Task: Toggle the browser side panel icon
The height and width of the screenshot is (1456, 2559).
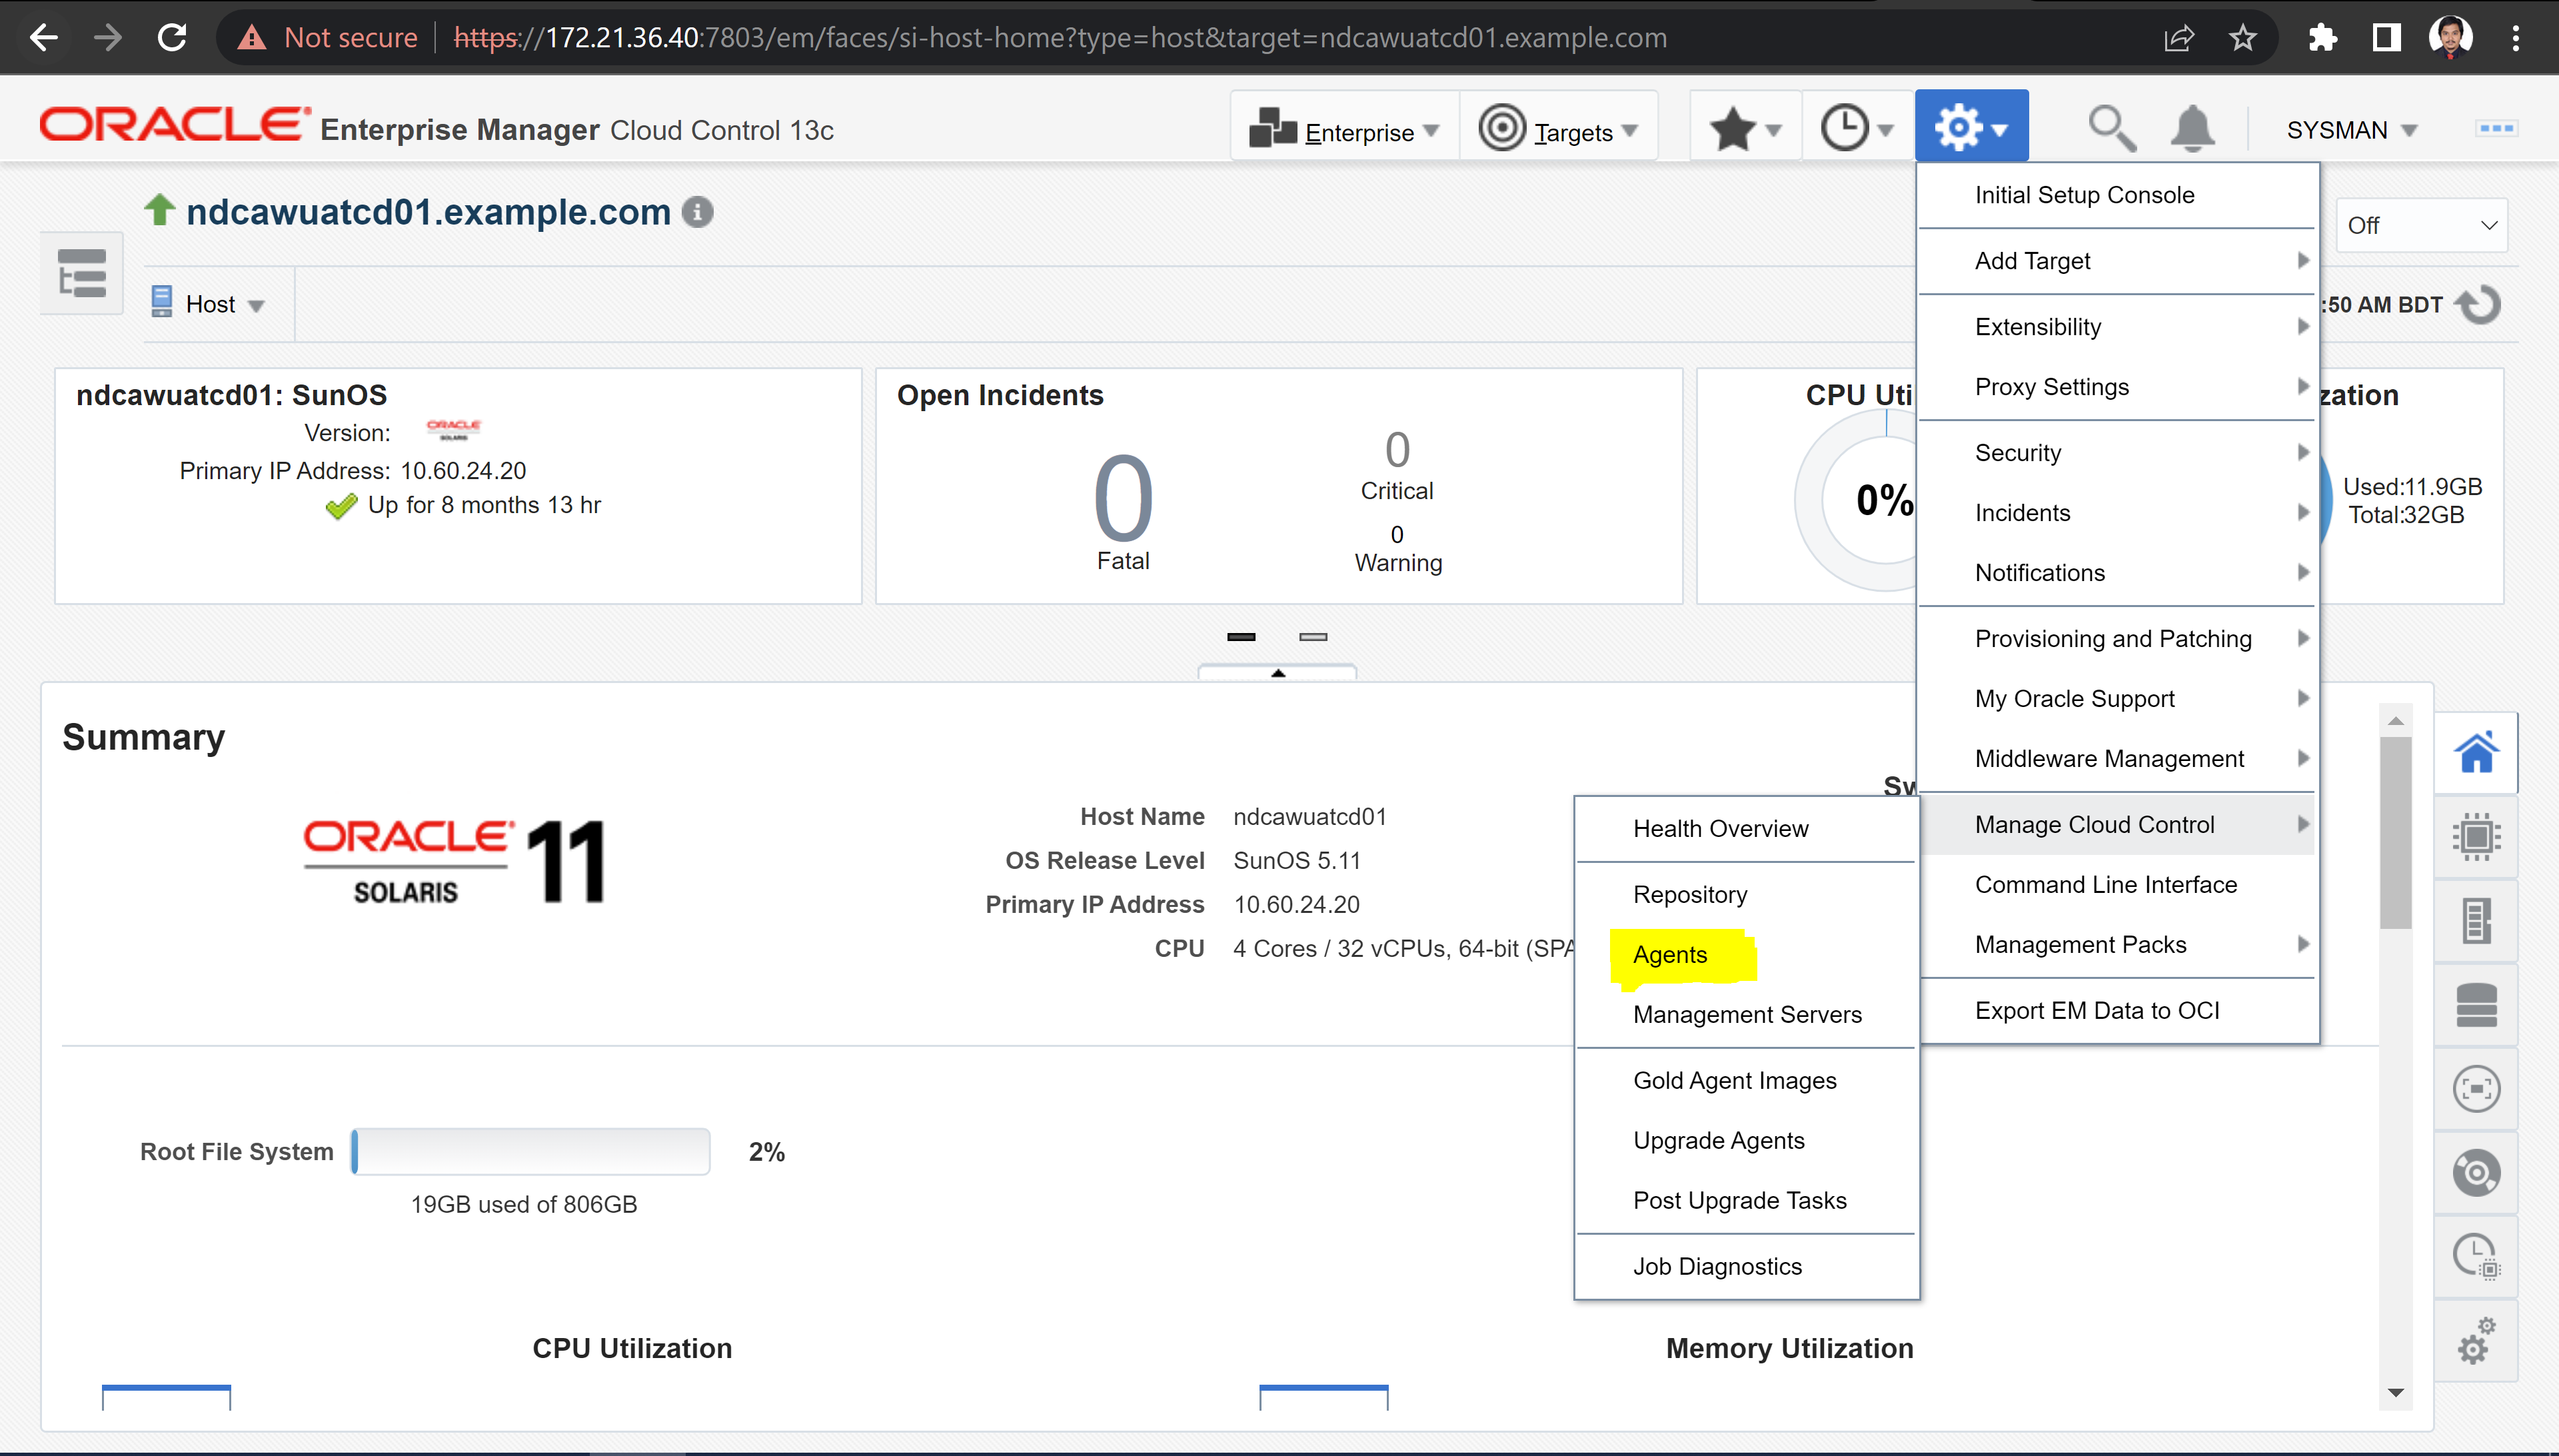Action: click(2386, 38)
